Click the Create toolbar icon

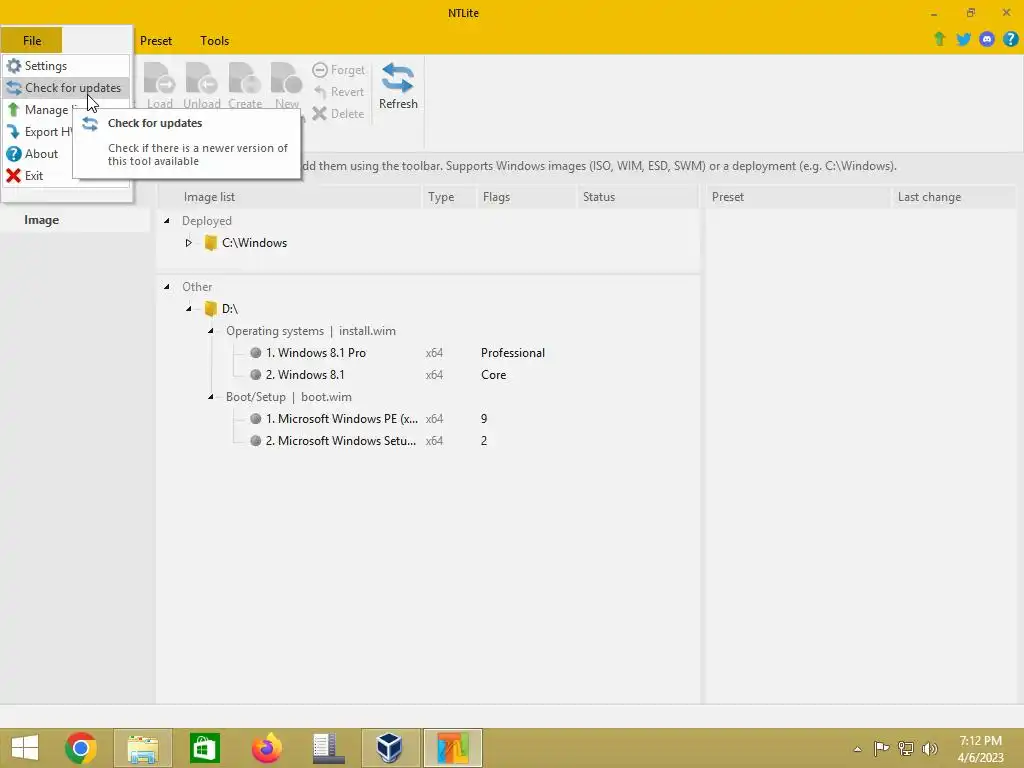click(x=245, y=86)
